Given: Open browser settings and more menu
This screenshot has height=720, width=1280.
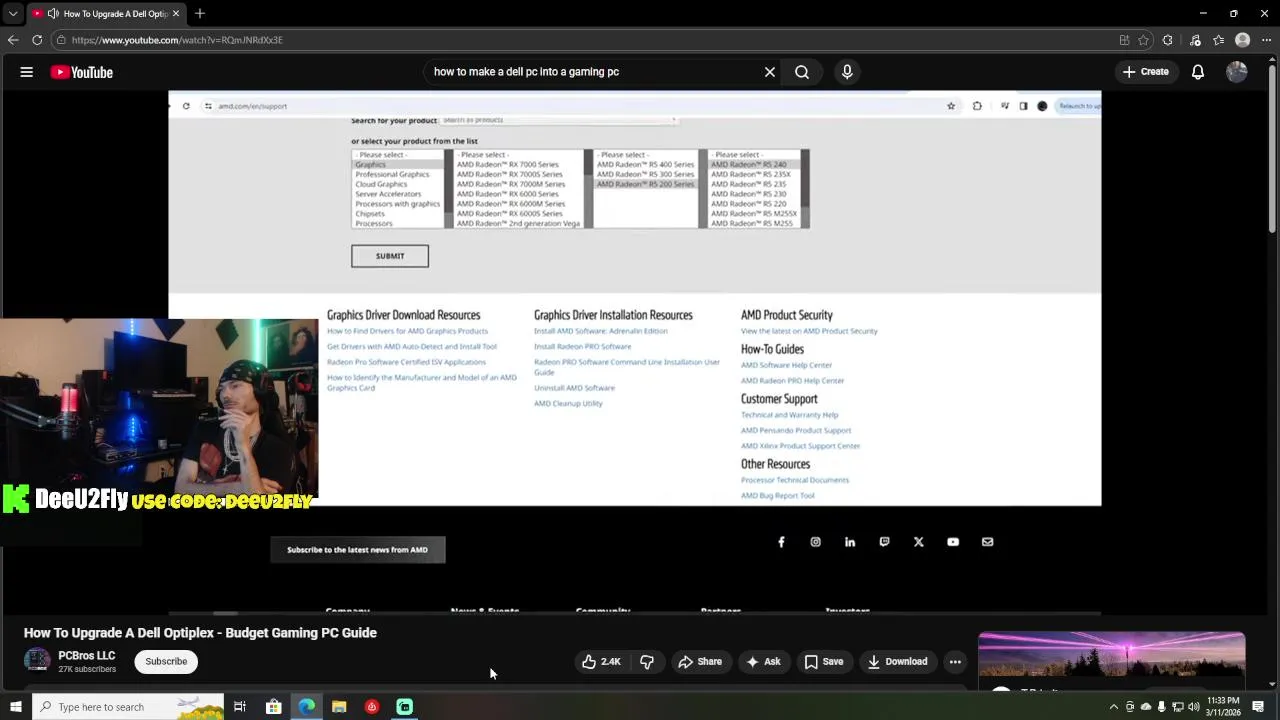Looking at the screenshot, I should [1267, 40].
